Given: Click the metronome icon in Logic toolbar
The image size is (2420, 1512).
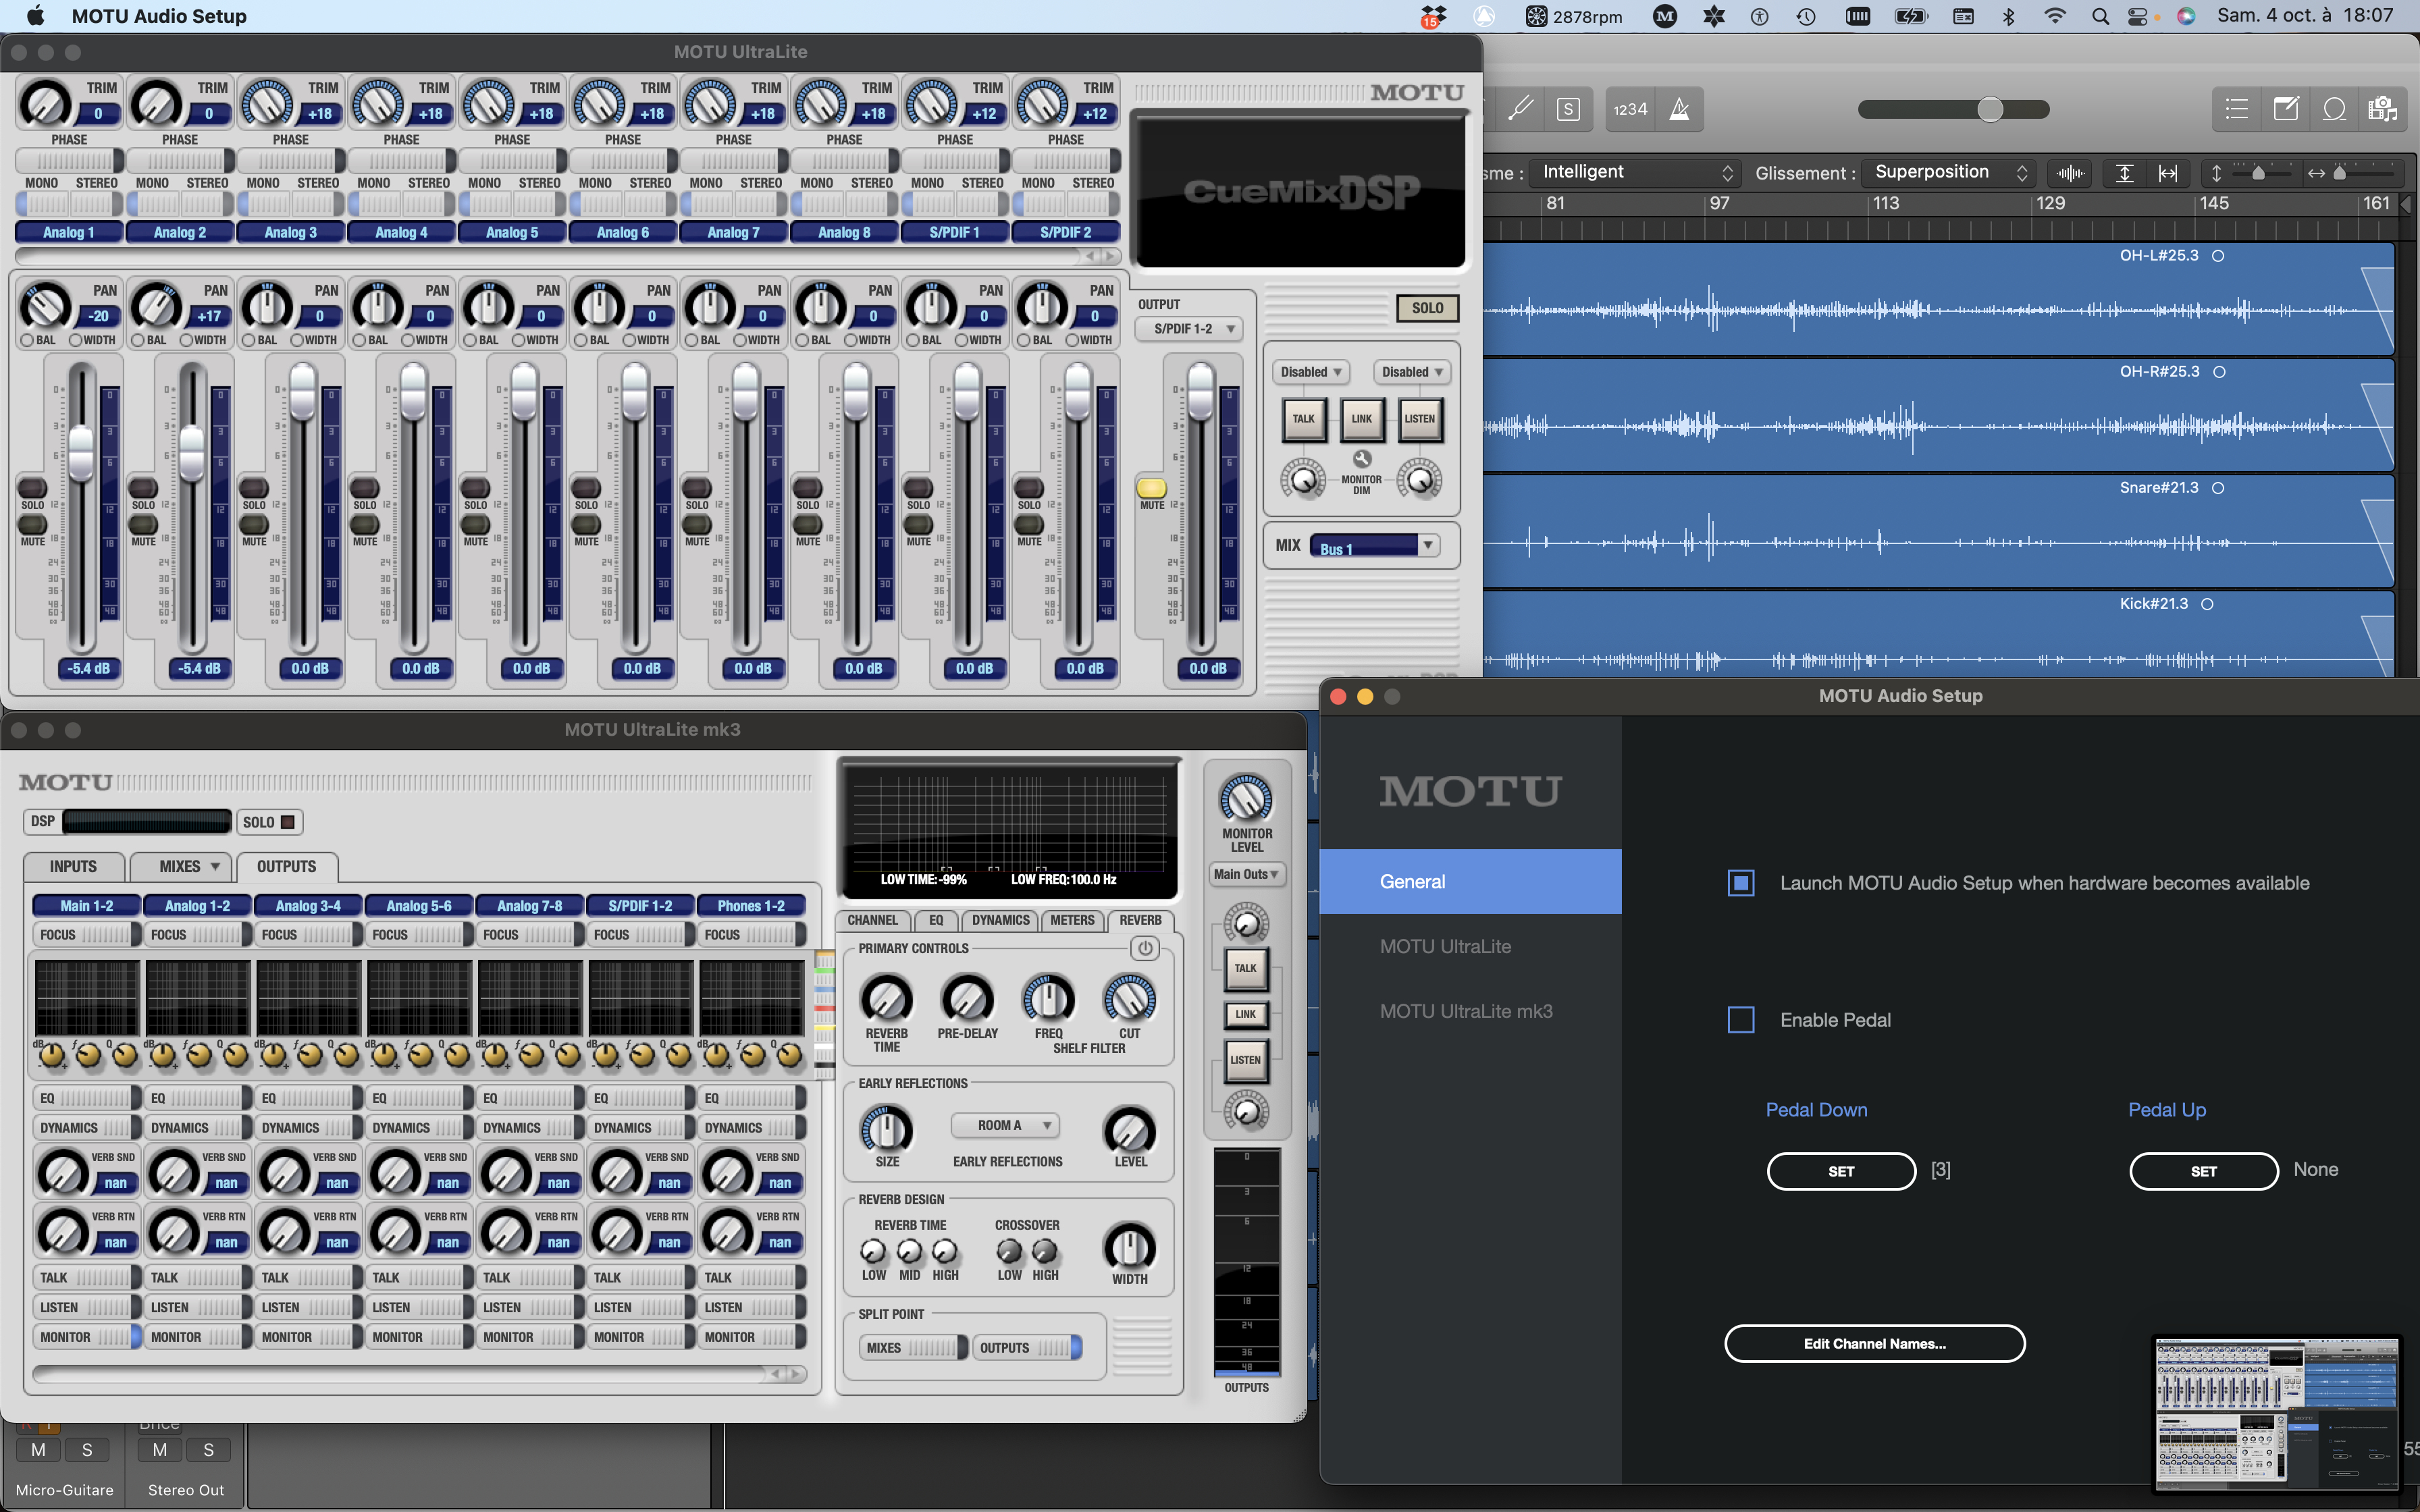Looking at the screenshot, I should pyautogui.click(x=1679, y=109).
